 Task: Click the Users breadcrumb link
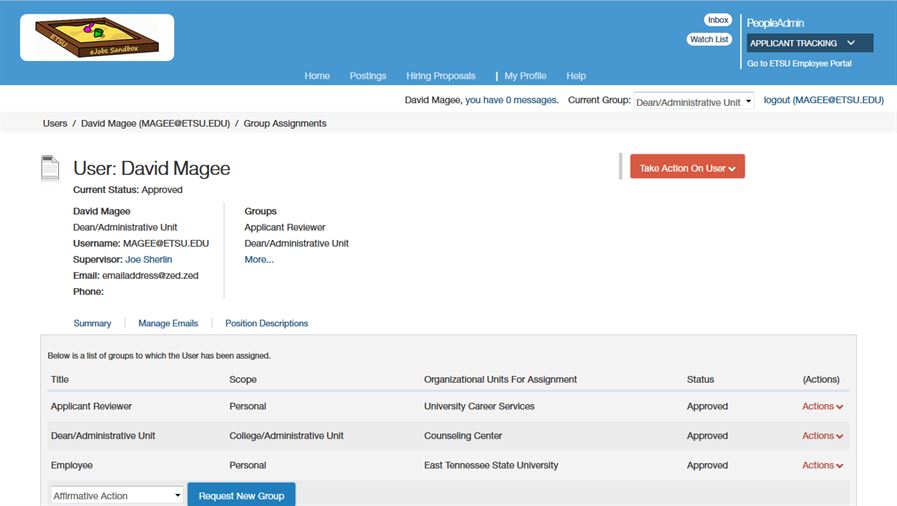(55, 124)
